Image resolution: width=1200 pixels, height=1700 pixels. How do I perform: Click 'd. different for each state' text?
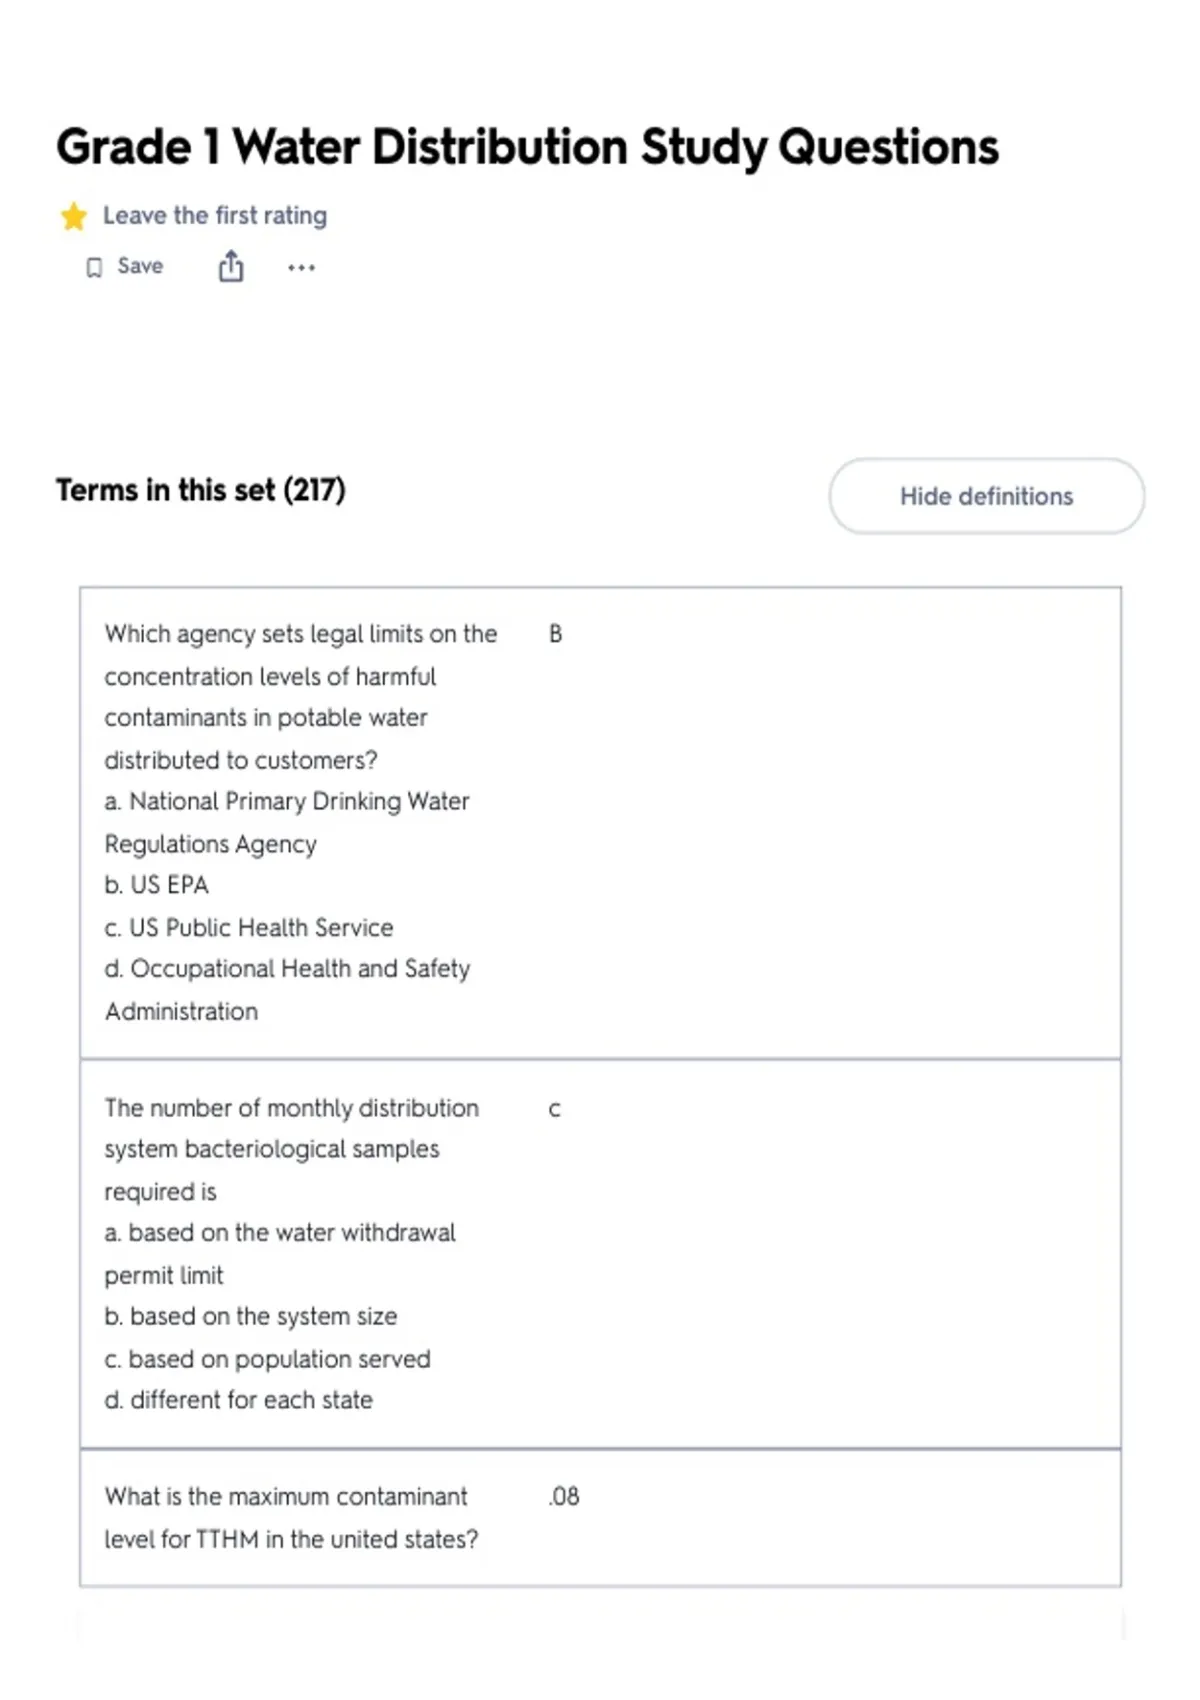point(239,1400)
